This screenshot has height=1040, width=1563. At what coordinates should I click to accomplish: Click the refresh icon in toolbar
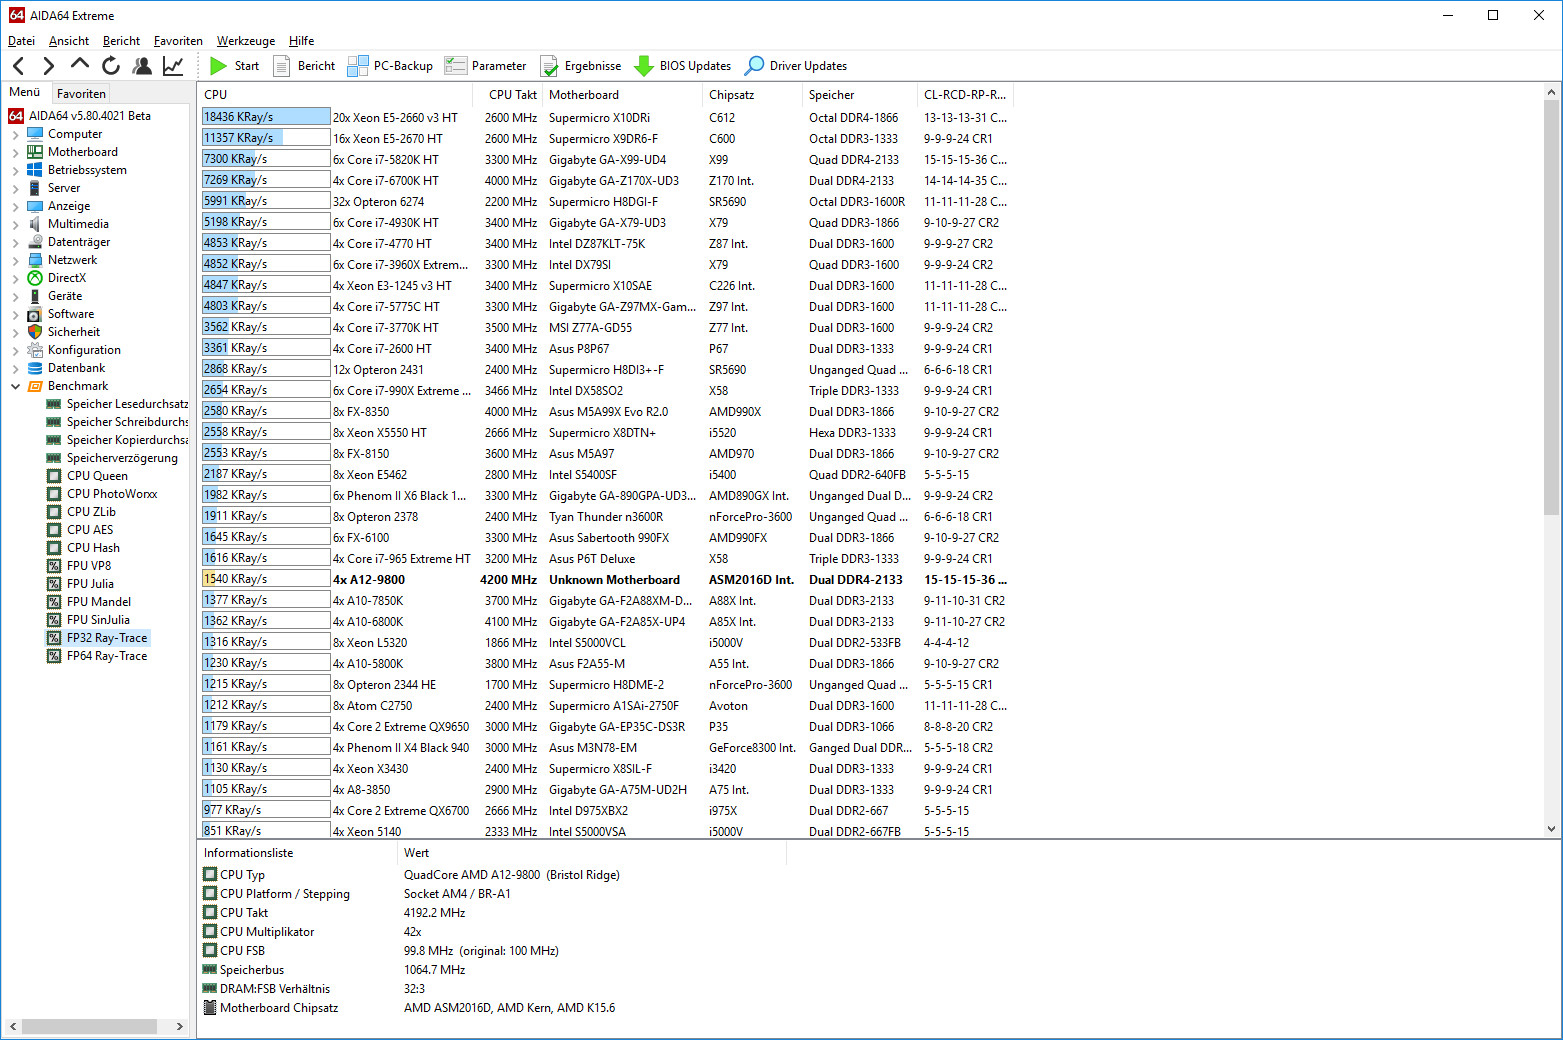point(111,66)
